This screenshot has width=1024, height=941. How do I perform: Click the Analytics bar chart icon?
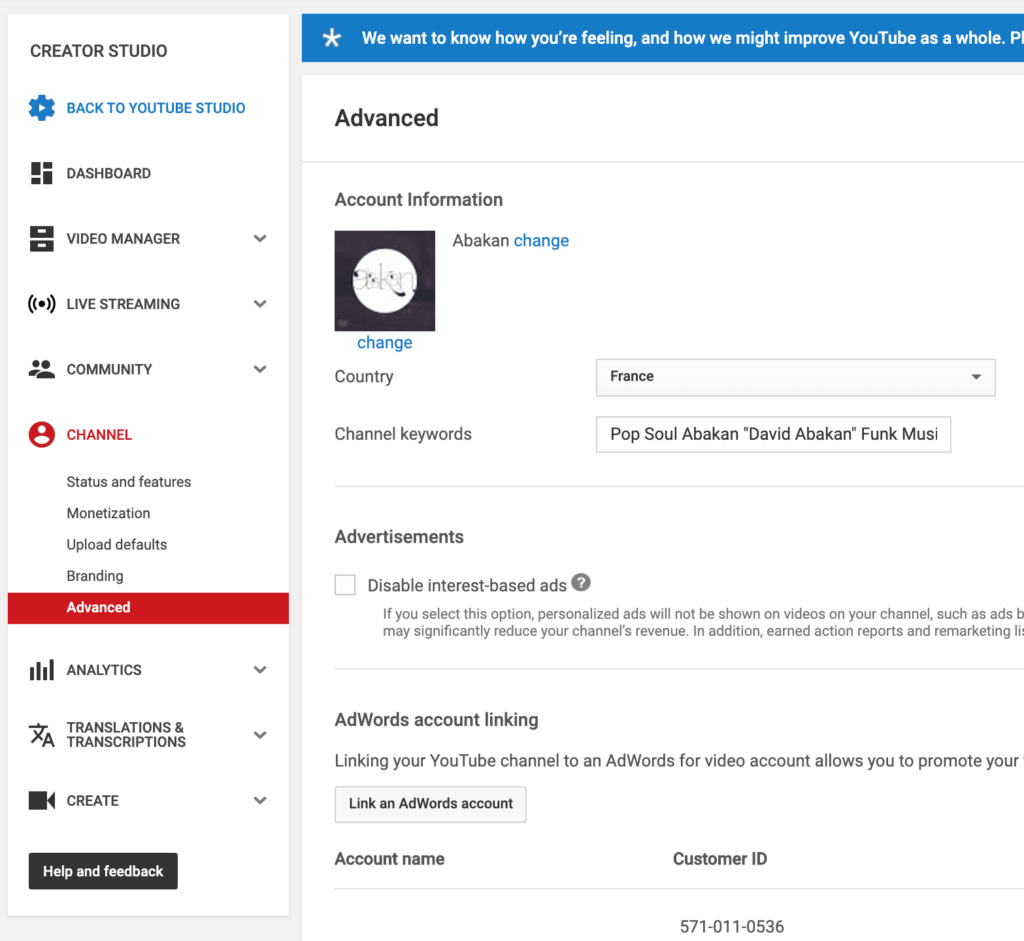point(42,670)
